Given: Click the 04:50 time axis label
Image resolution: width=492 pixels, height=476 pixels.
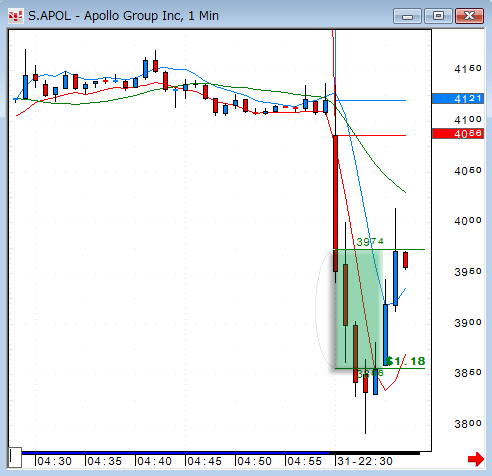Looking at the screenshot, I should coord(254,461).
